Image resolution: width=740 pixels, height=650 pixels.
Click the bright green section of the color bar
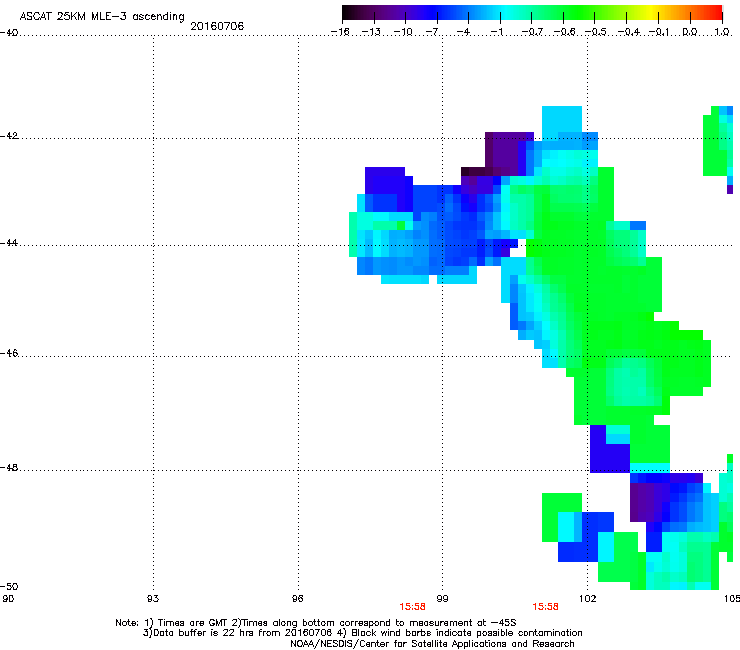(x=580, y=13)
